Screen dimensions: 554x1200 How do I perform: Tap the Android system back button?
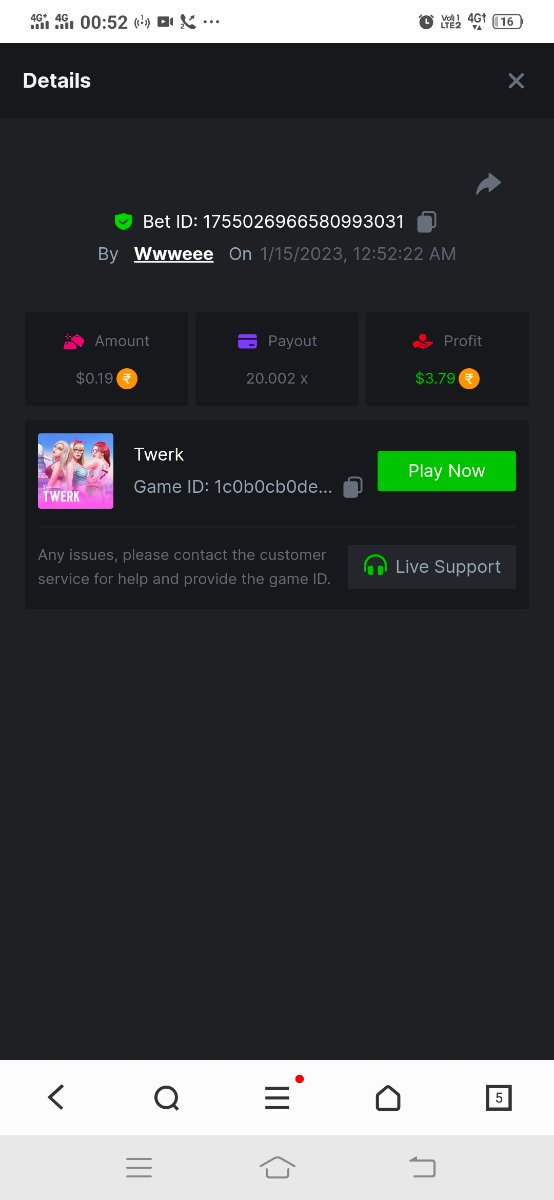423,1167
